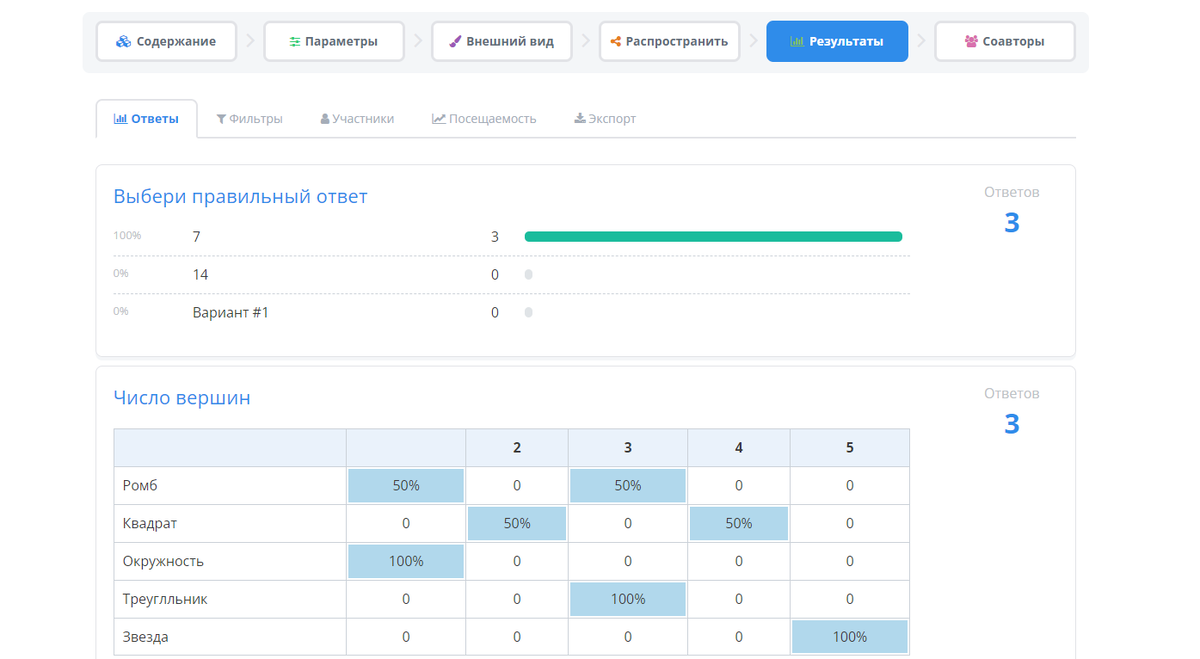Click answer count 3 beside Число вершин
1200x659 pixels.
(1012, 425)
